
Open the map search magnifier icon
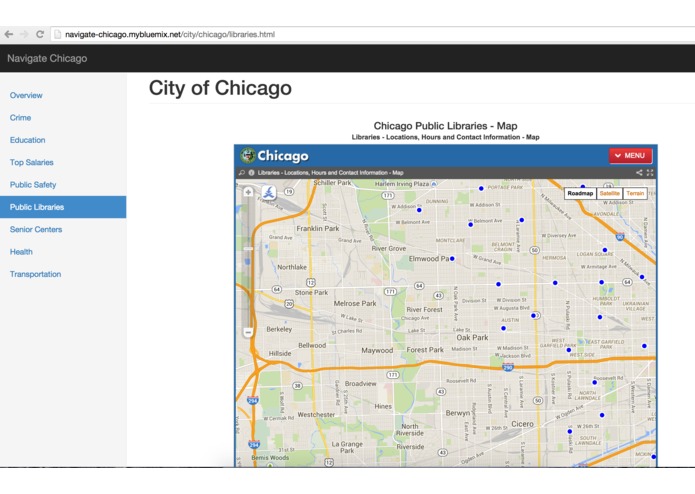point(242,173)
